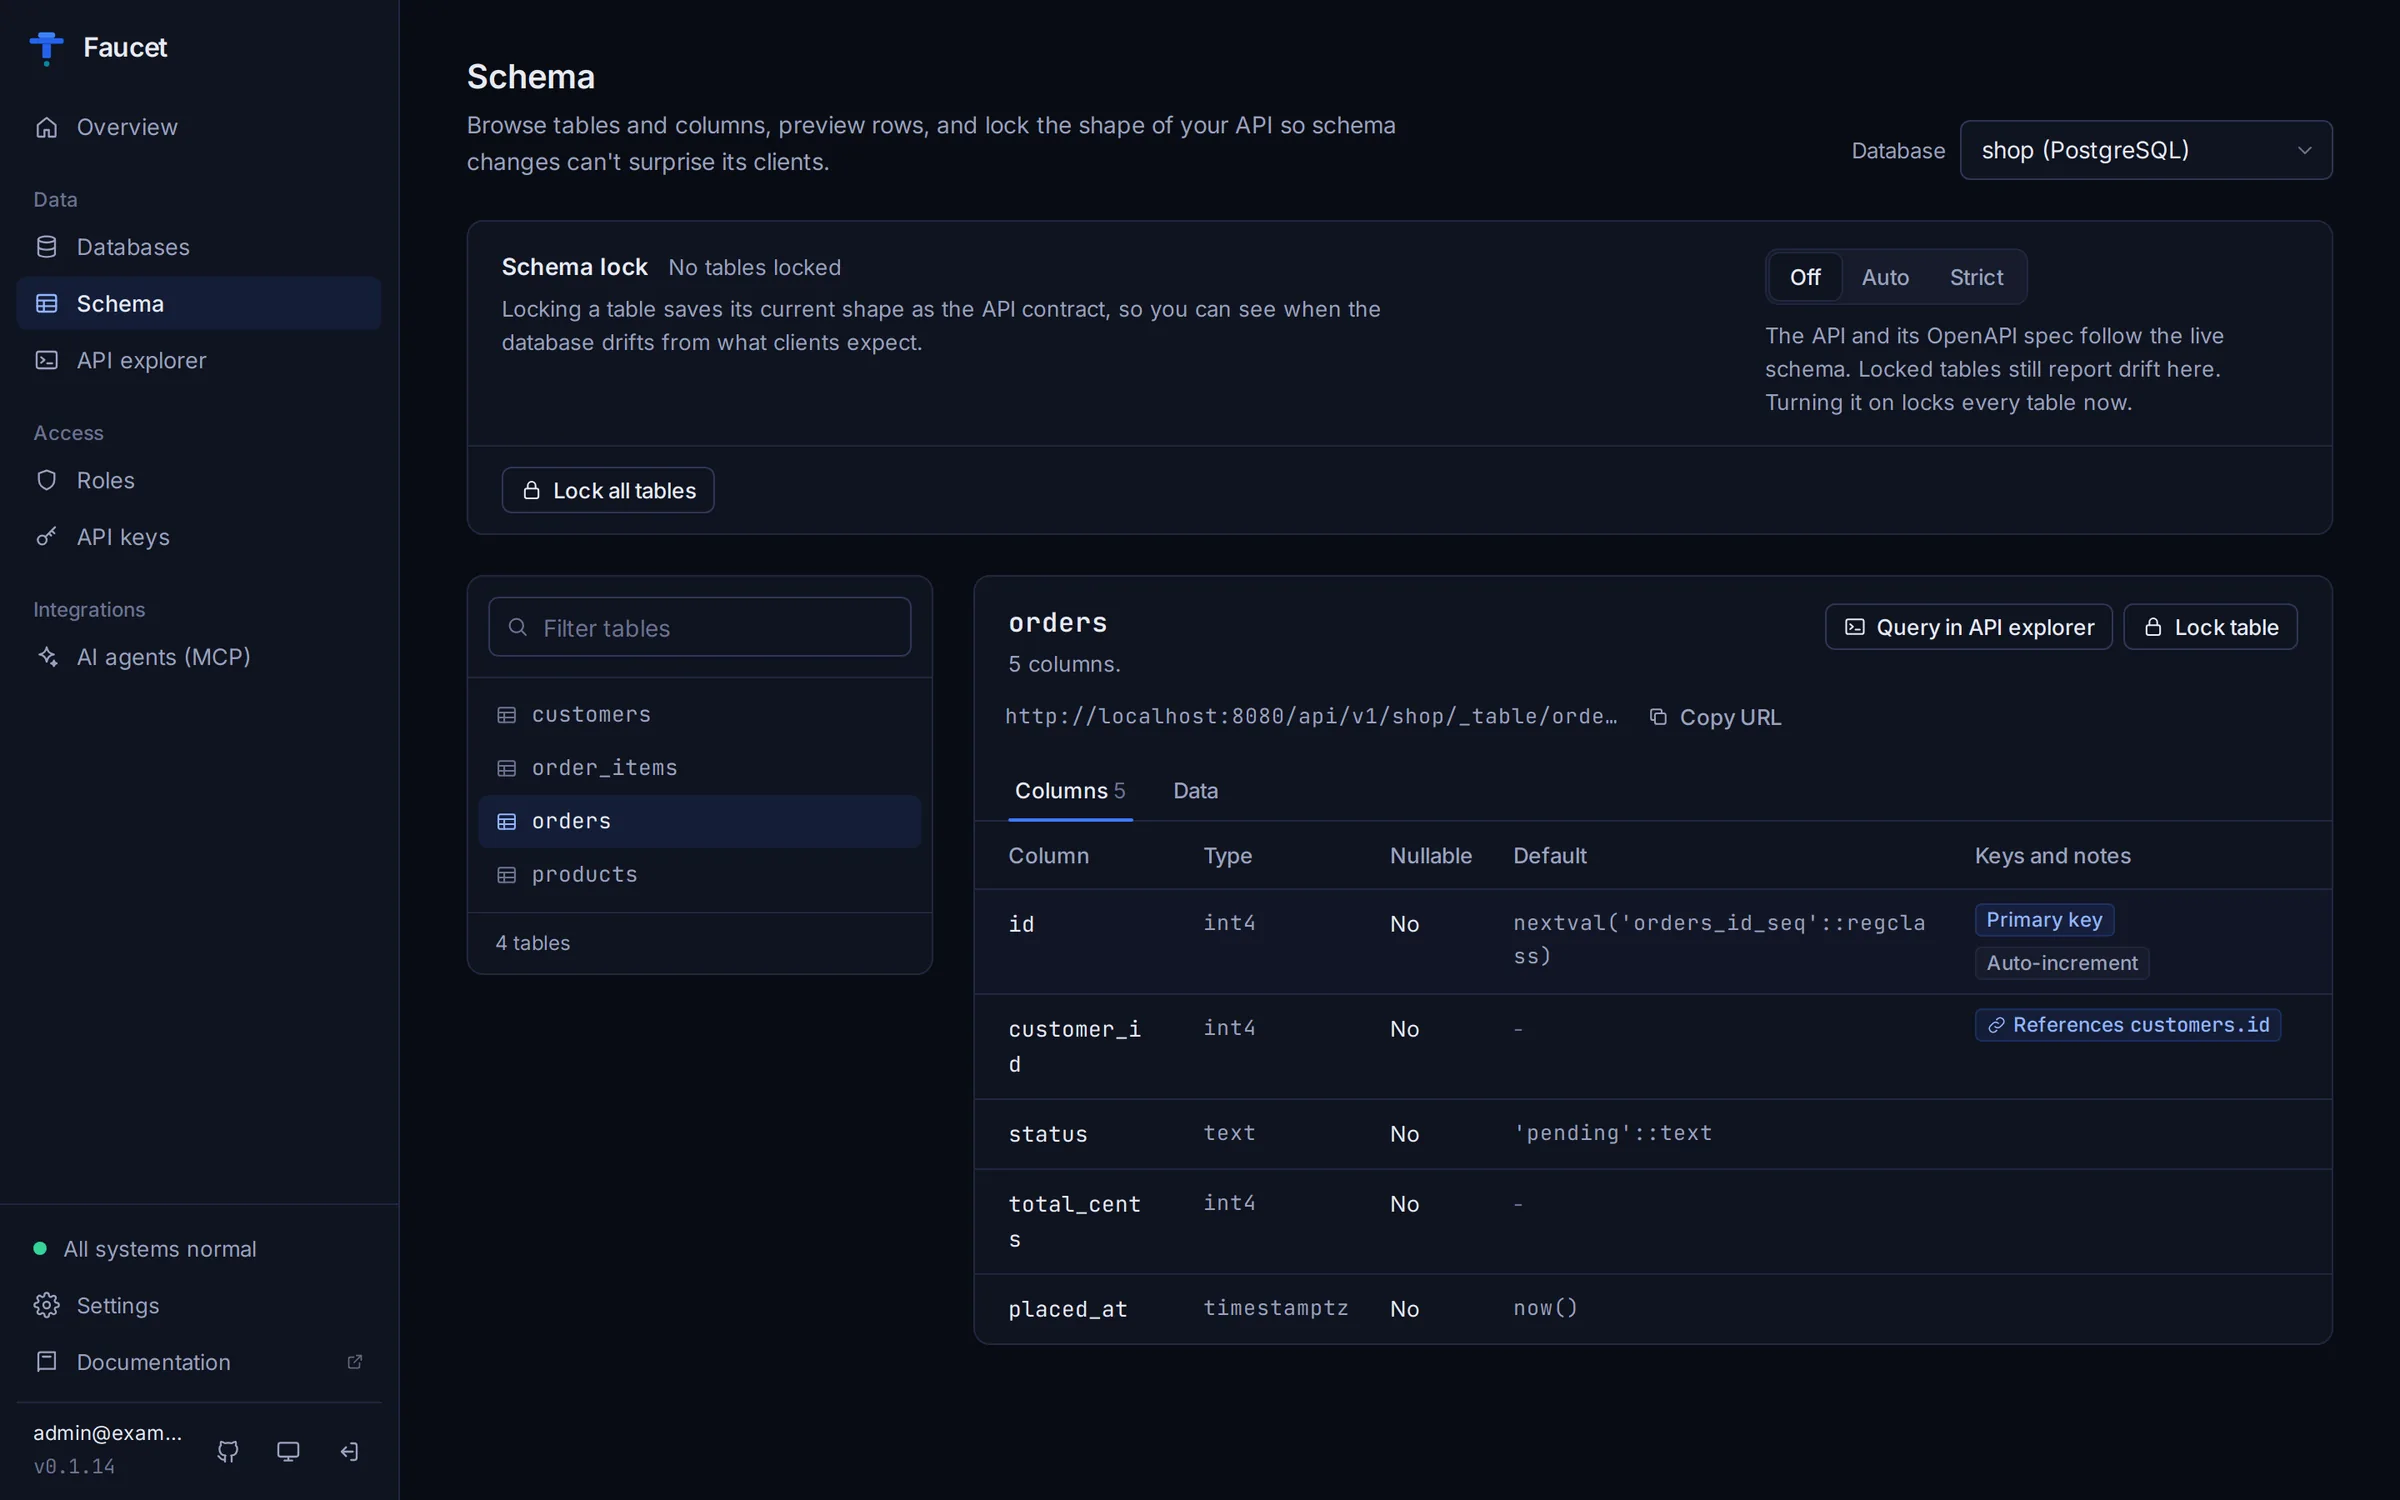The width and height of the screenshot is (2400, 1500).
Task: Open the Database dropdown shop (PostgreSQL)
Action: point(2146,150)
